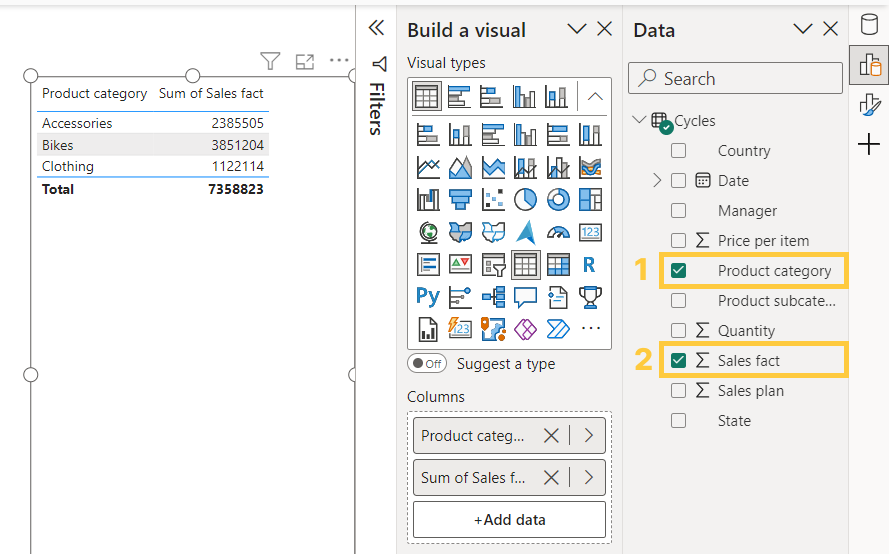Choose the Funnel chart visual

pyautogui.click(x=461, y=199)
